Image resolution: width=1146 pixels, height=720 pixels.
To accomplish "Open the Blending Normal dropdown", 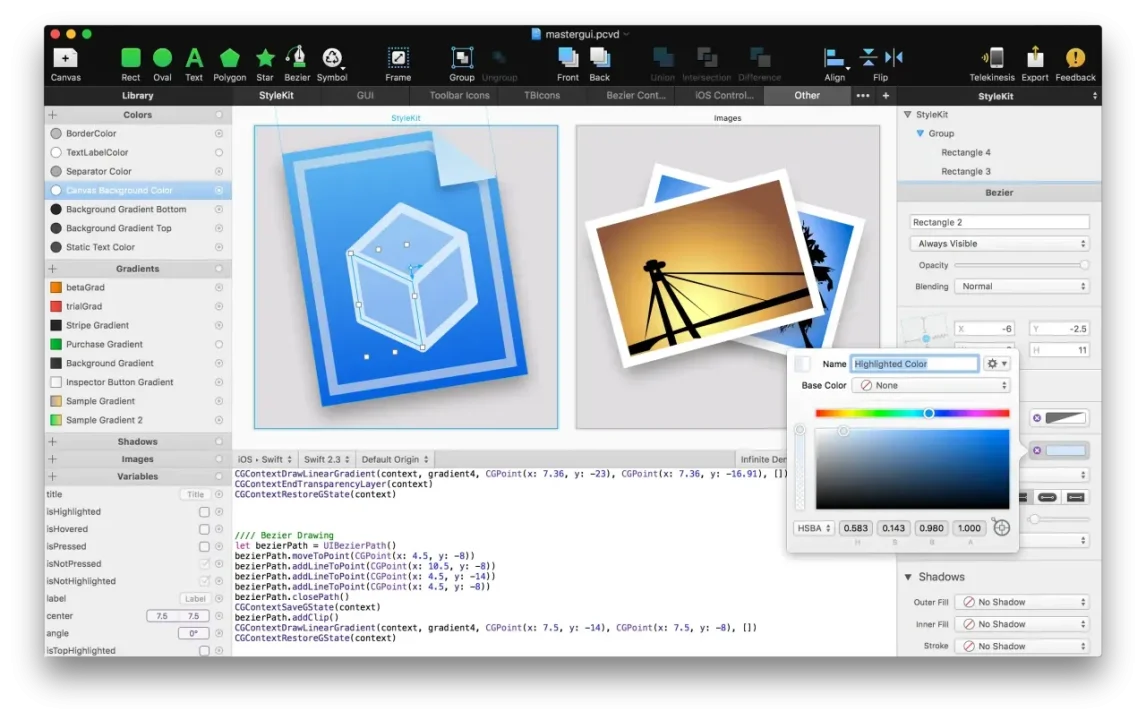I will pos(1022,287).
